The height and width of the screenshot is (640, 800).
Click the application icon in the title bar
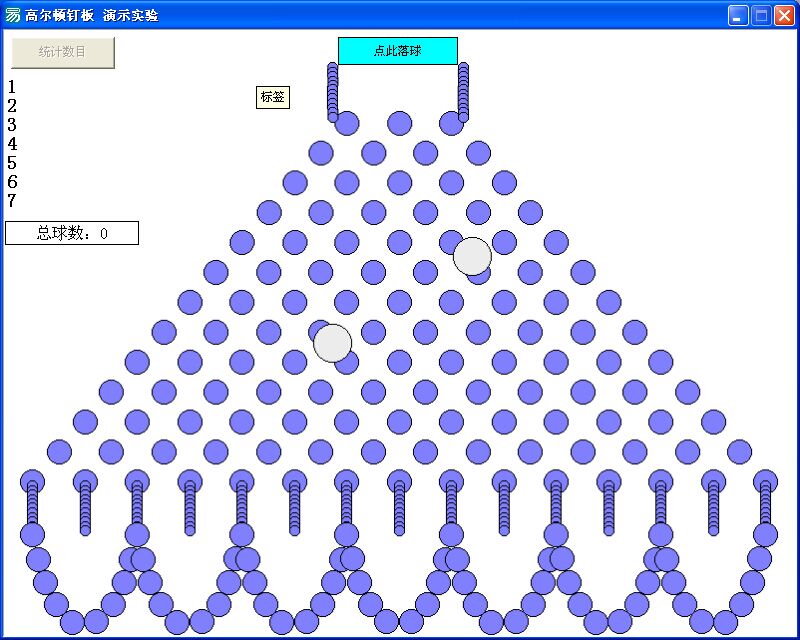tap(12, 15)
